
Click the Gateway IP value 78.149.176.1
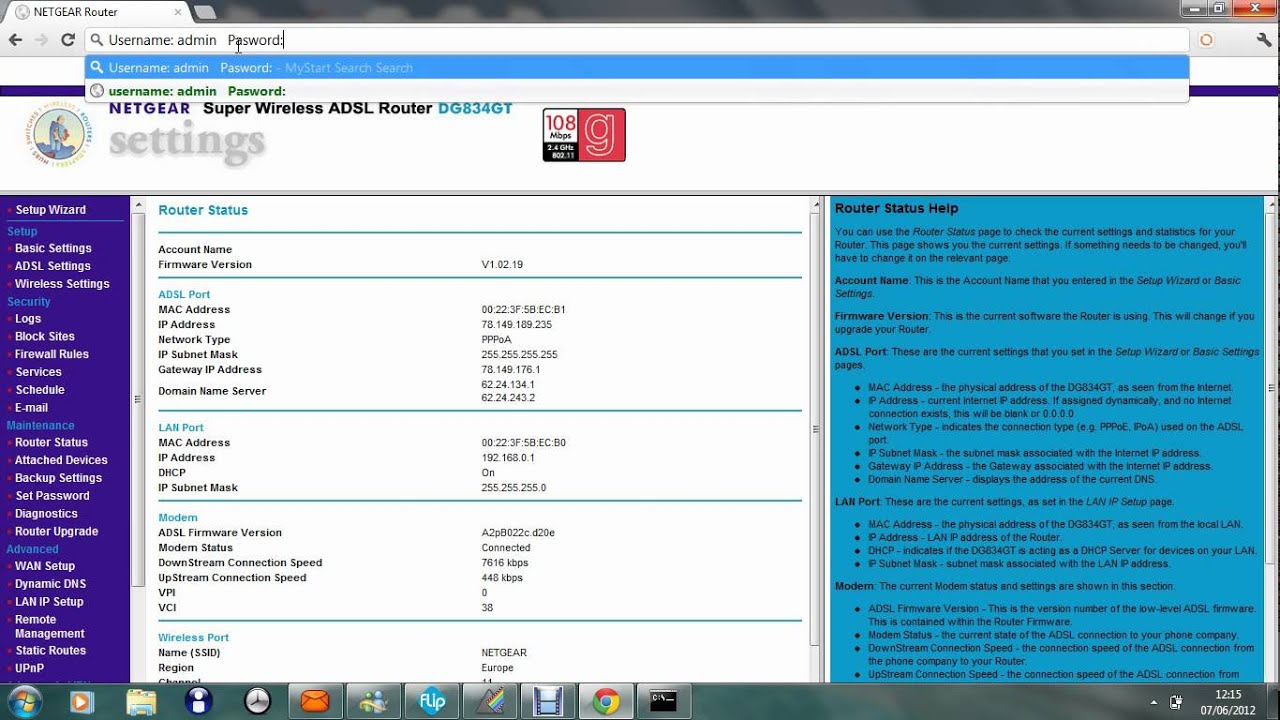[x=511, y=370]
